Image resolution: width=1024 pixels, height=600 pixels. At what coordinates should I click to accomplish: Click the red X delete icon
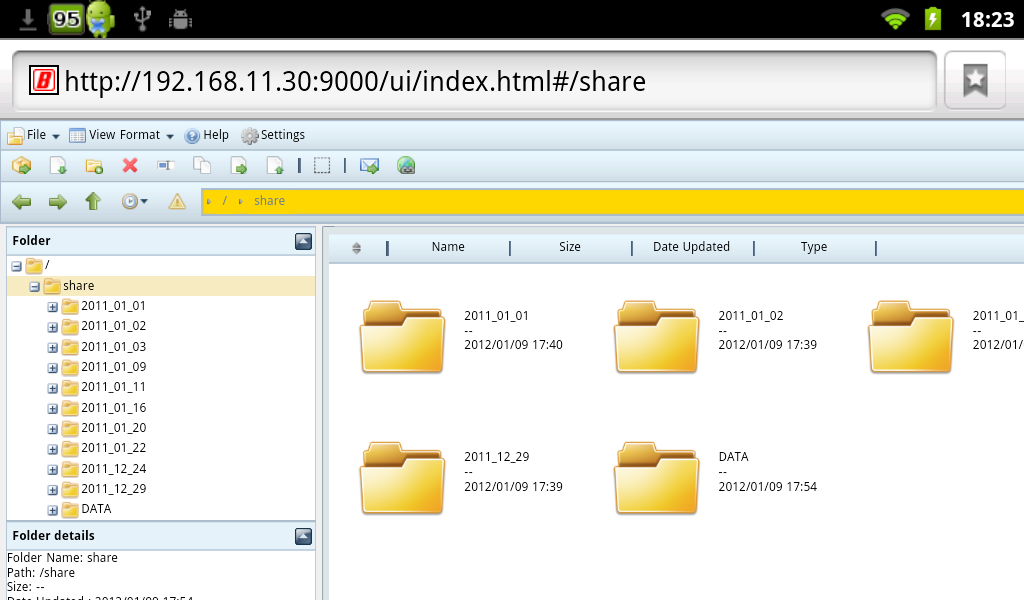coord(130,166)
